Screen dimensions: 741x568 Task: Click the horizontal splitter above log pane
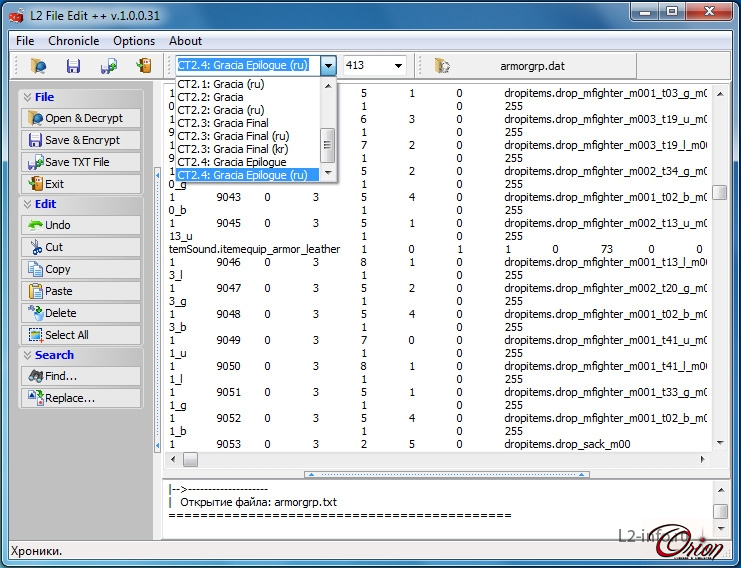[x=447, y=474]
